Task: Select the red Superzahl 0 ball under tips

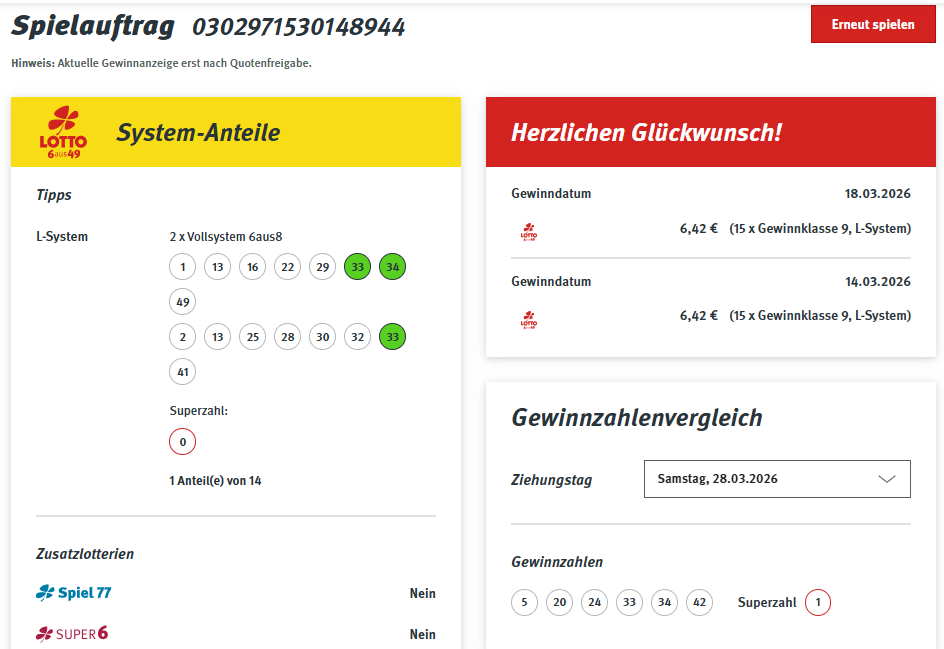Action: click(182, 441)
